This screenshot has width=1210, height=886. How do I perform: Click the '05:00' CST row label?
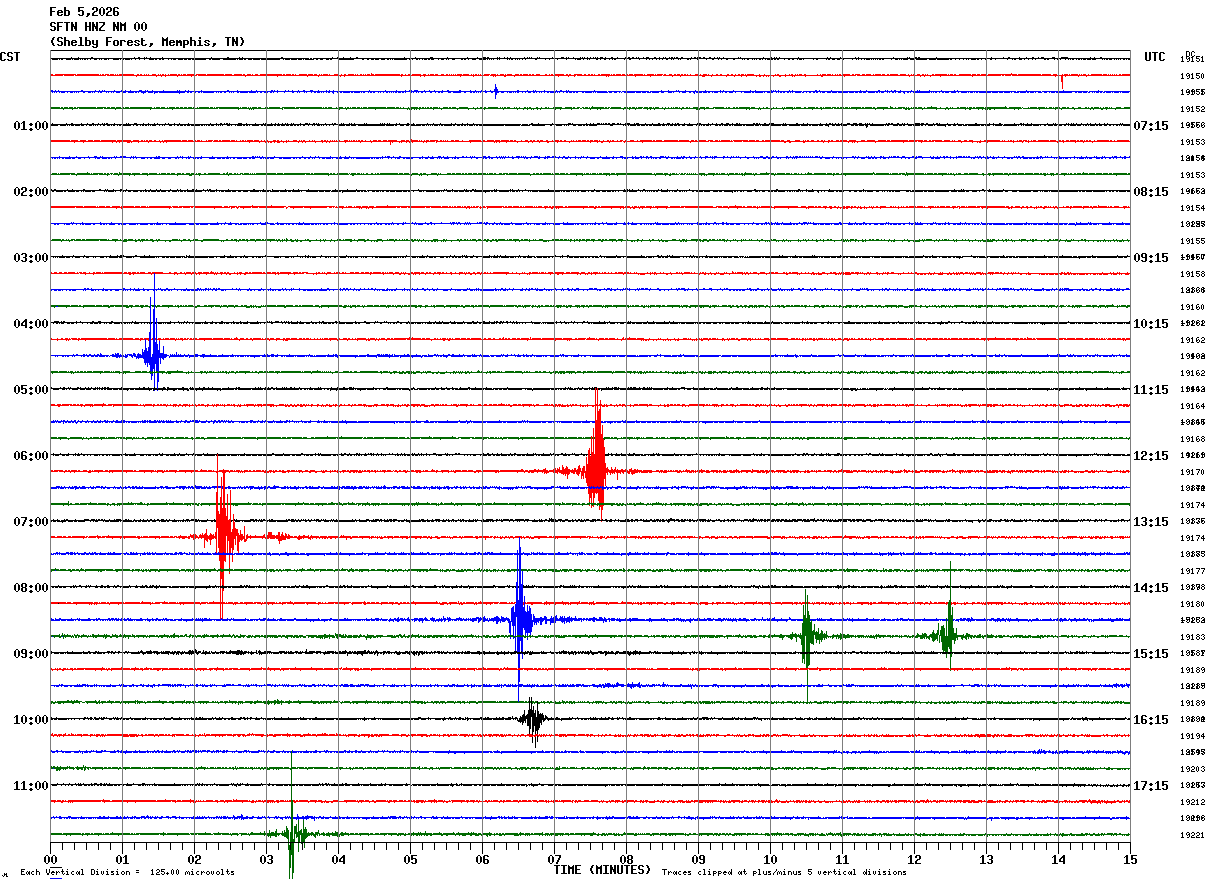tap(31, 390)
